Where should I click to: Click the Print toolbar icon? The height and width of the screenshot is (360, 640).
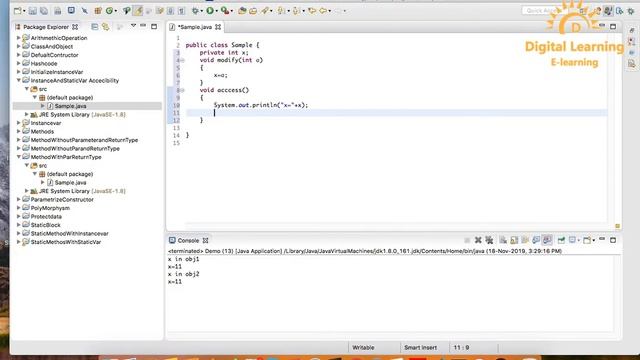58,11
